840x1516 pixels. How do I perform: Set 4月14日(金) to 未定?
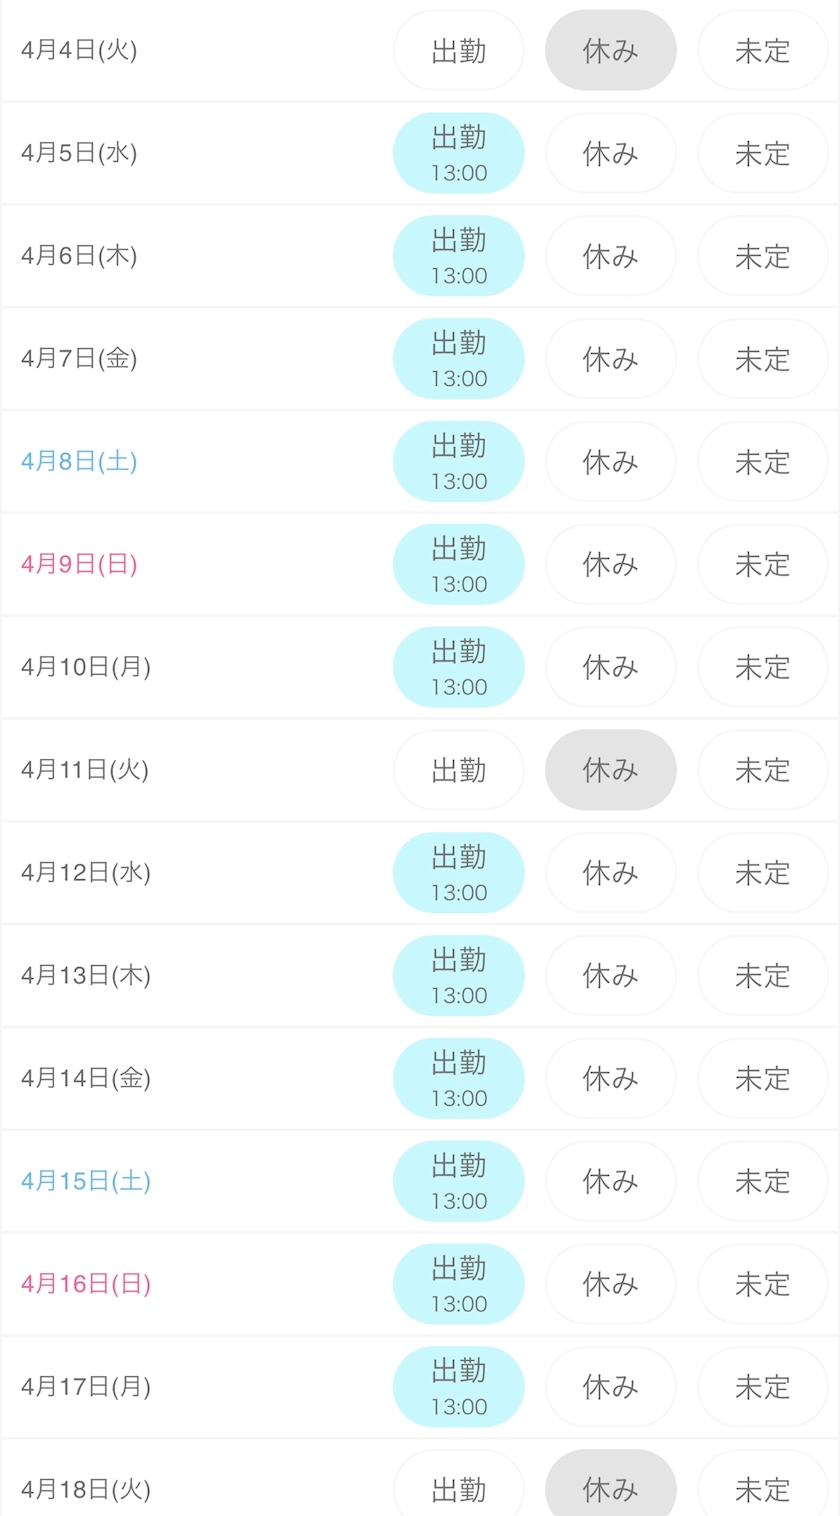coord(763,1078)
